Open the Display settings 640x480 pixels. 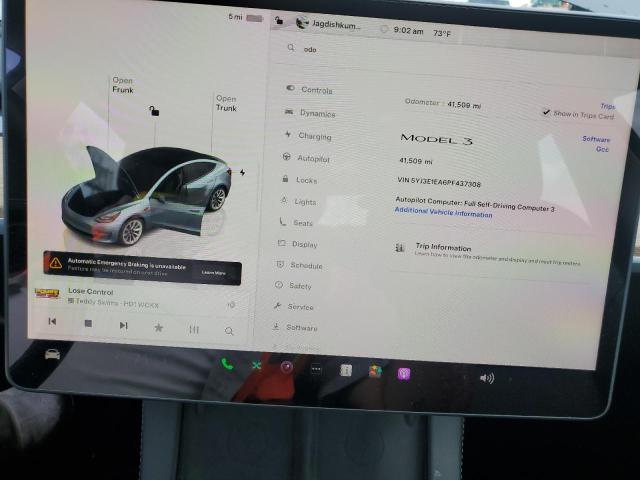298,244
